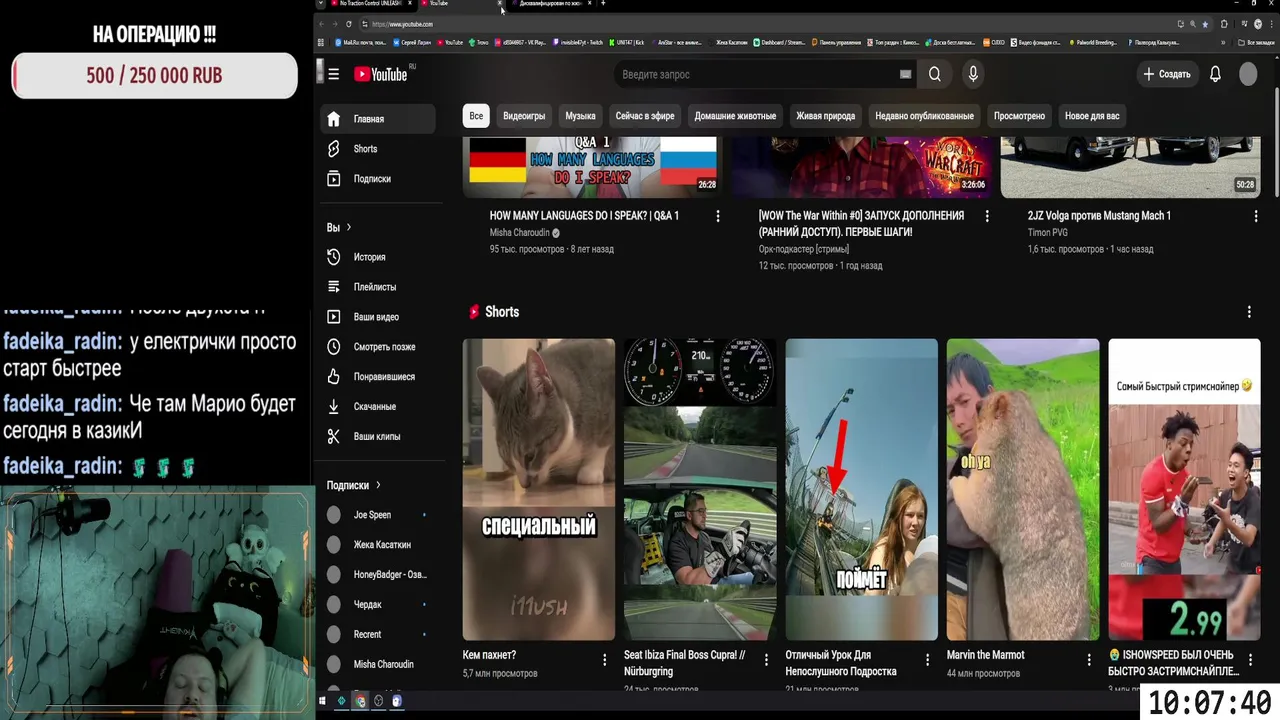Open the notifications bell
This screenshot has height=720, width=1280.
tap(1215, 74)
